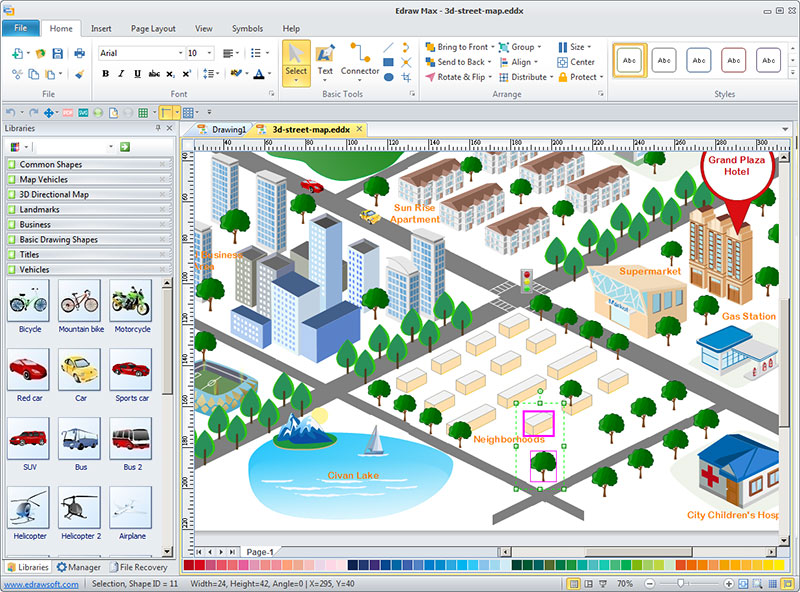800x592 pixels.
Task: Toggle italic text formatting
Action: click(x=121, y=74)
